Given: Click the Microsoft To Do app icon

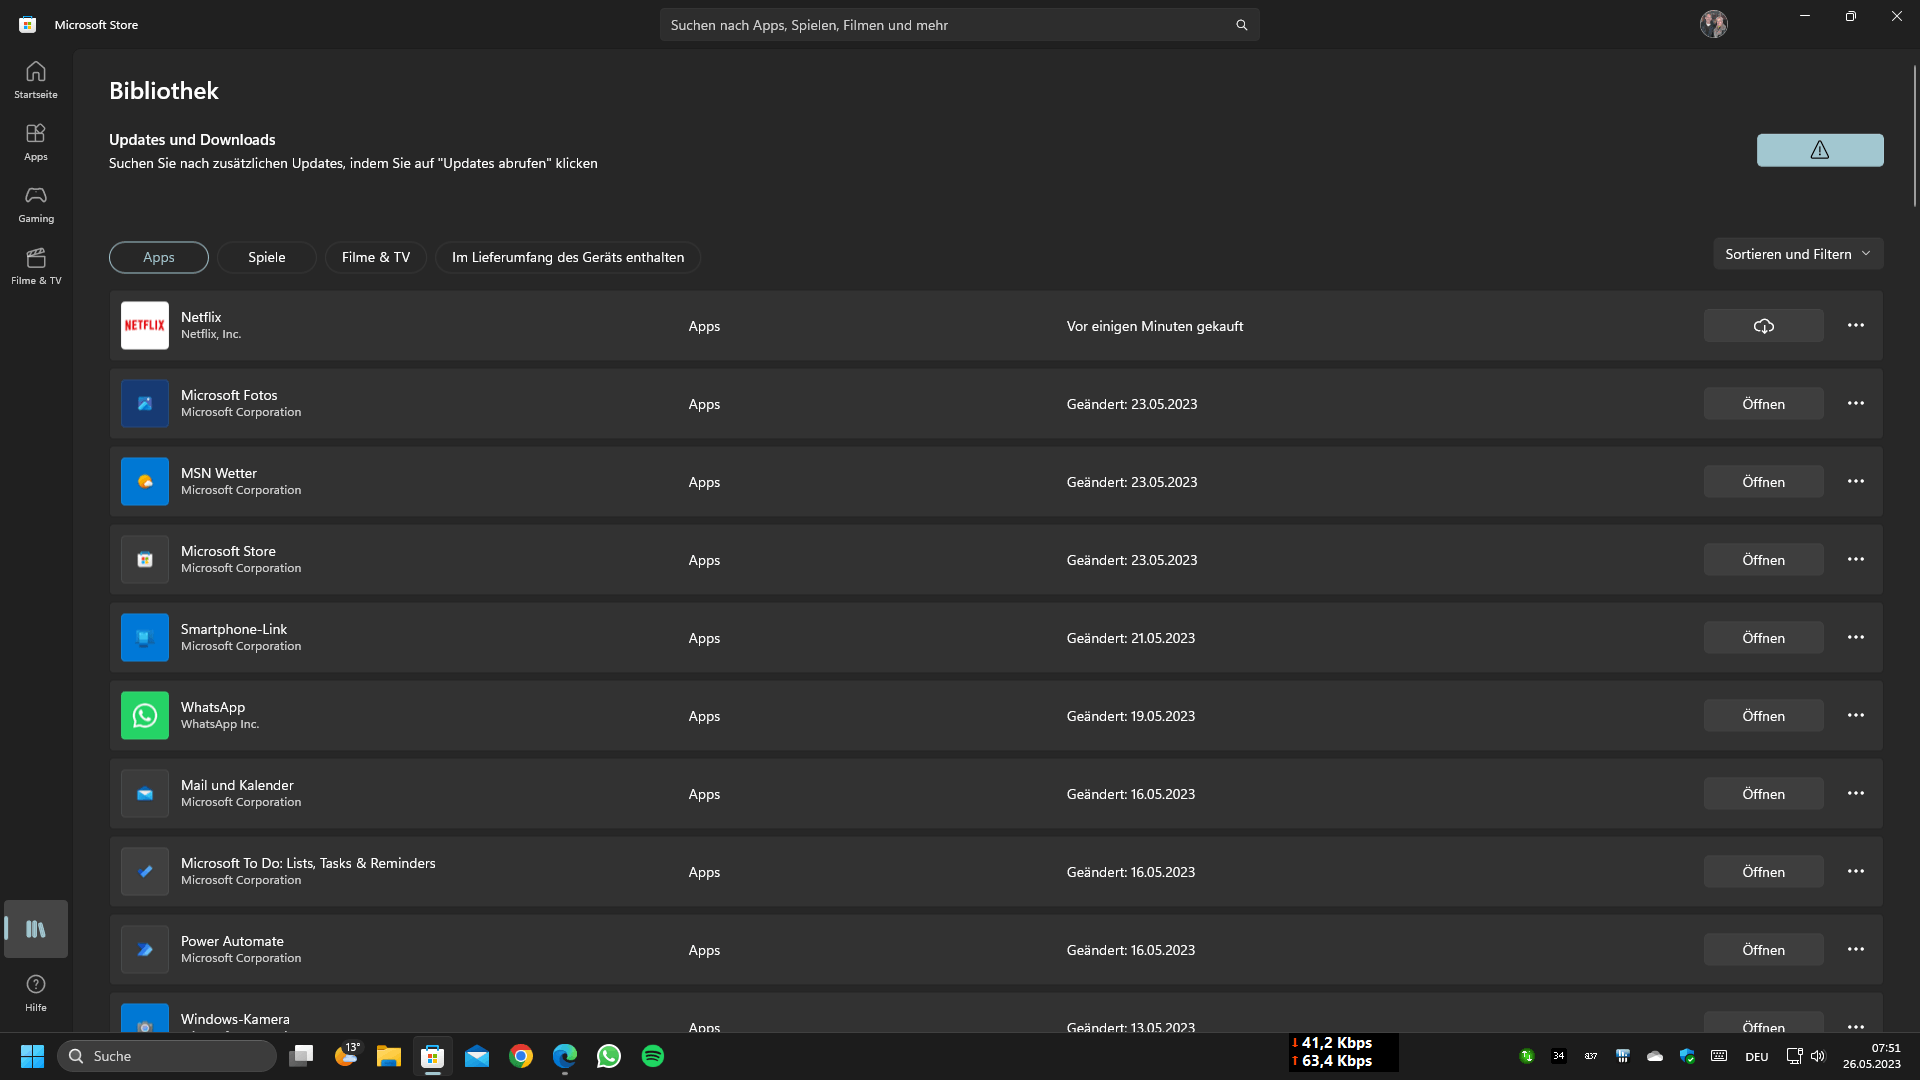Looking at the screenshot, I should pyautogui.click(x=145, y=872).
